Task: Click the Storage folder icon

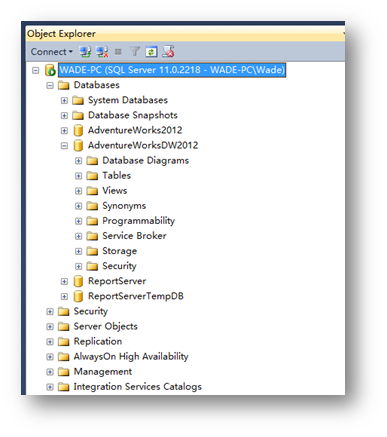Action: [92, 251]
